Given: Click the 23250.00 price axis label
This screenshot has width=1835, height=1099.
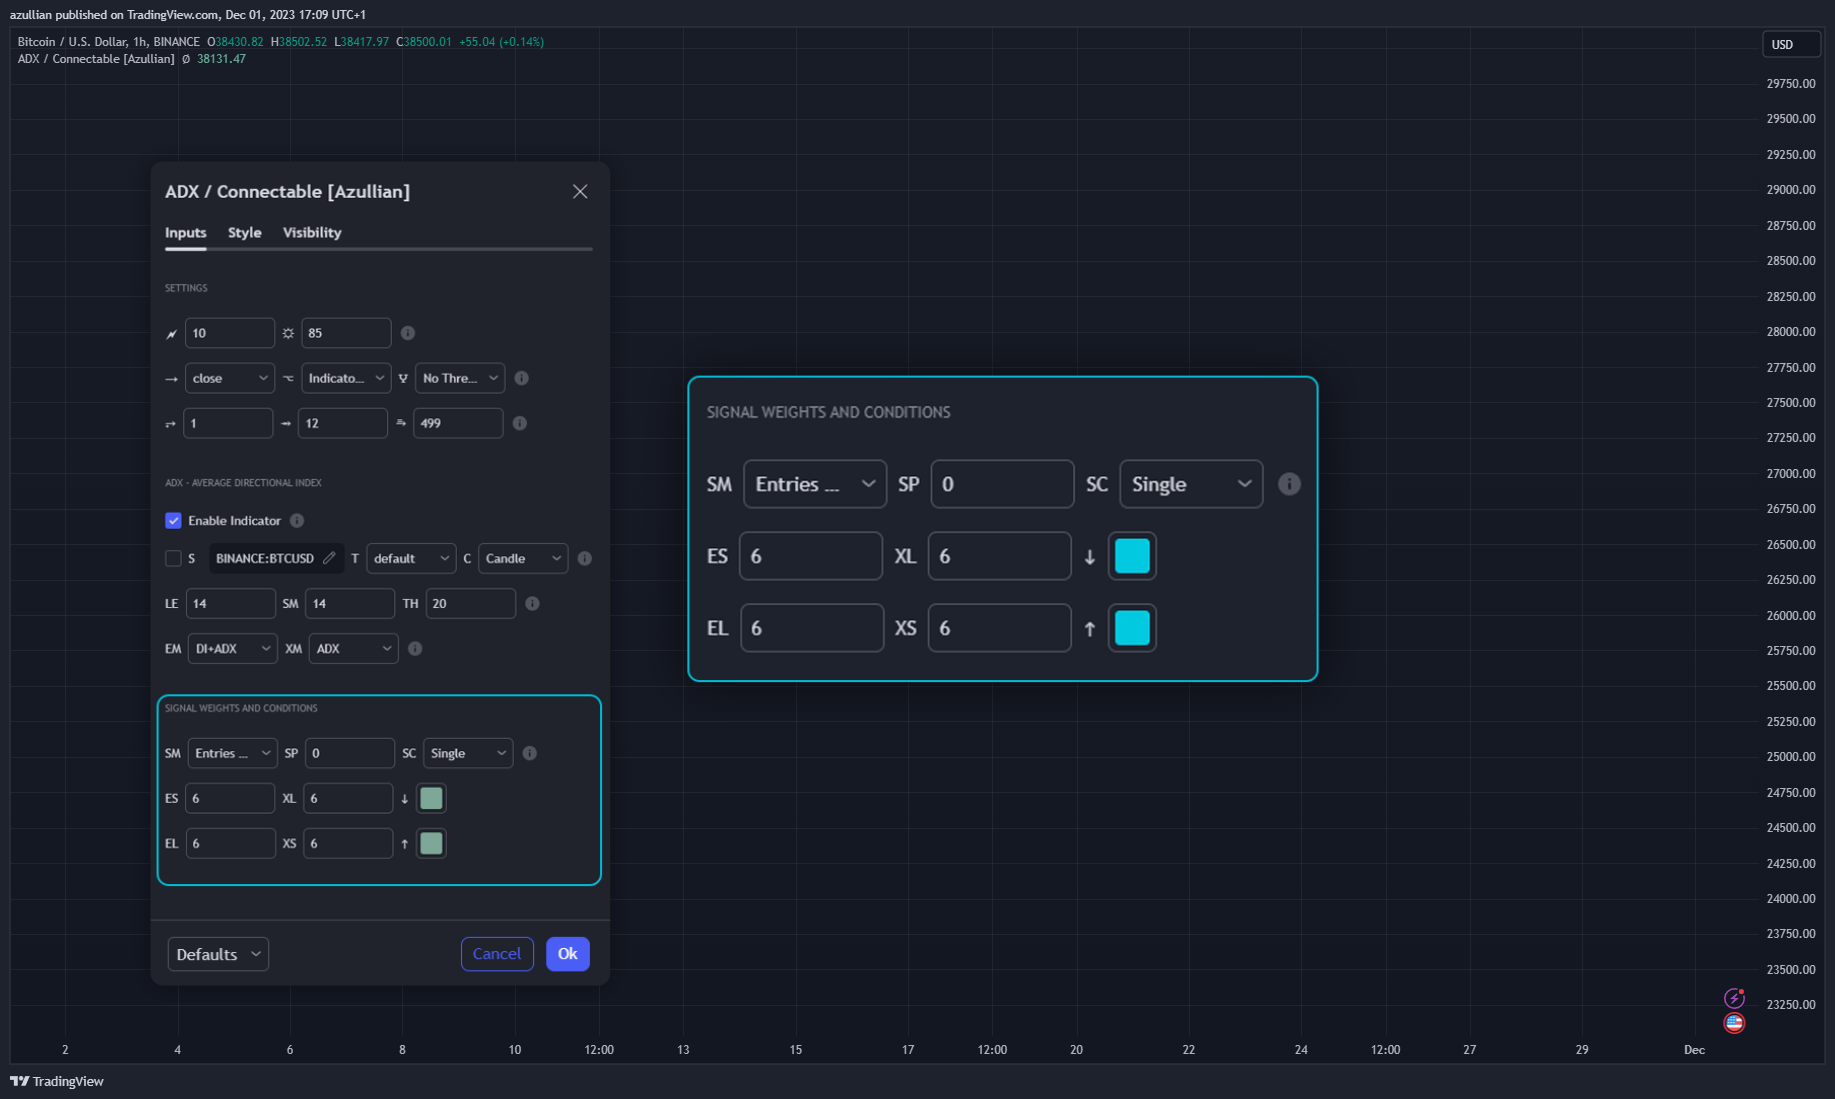Looking at the screenshot, I should [1790, 1005].
